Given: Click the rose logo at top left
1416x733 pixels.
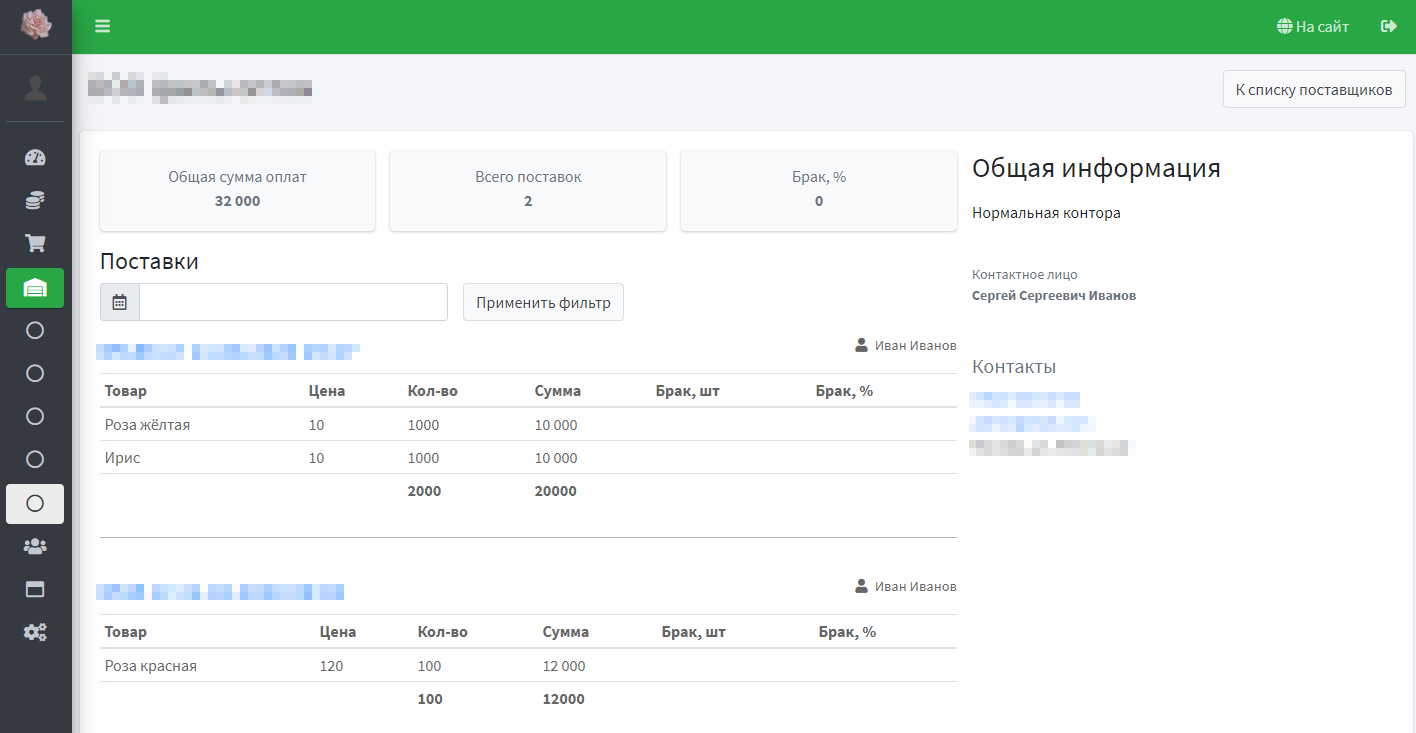Looking at the screenshot, I should click(x=36, y=24).
